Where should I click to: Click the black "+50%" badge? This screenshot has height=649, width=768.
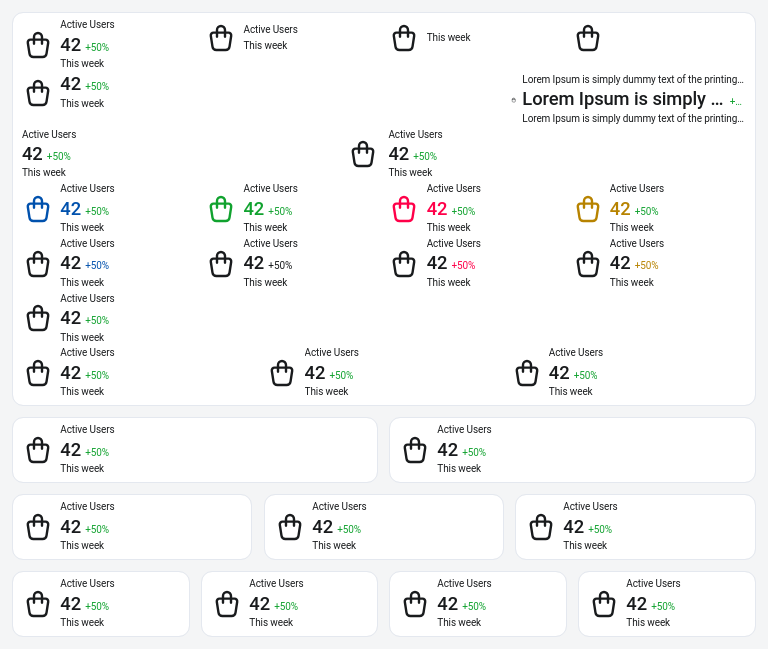pyautogui.click(x=280, y=266)
